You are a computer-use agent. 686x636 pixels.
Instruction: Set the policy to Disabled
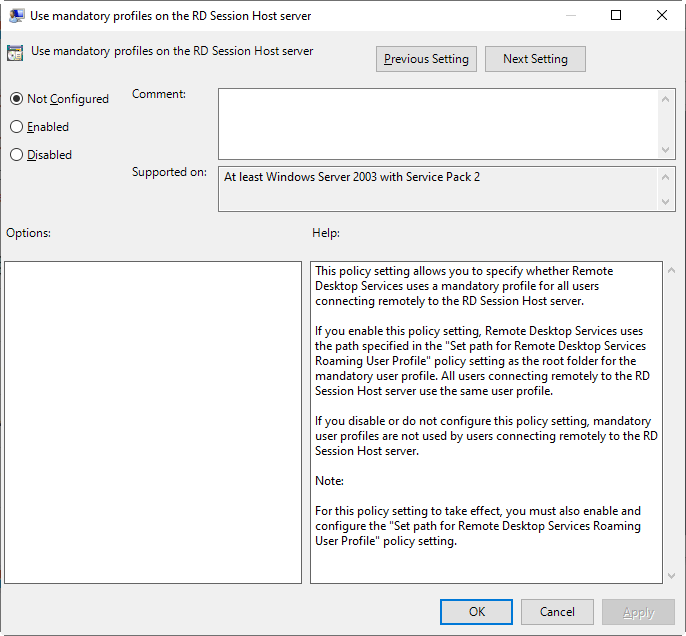[16, 155]
